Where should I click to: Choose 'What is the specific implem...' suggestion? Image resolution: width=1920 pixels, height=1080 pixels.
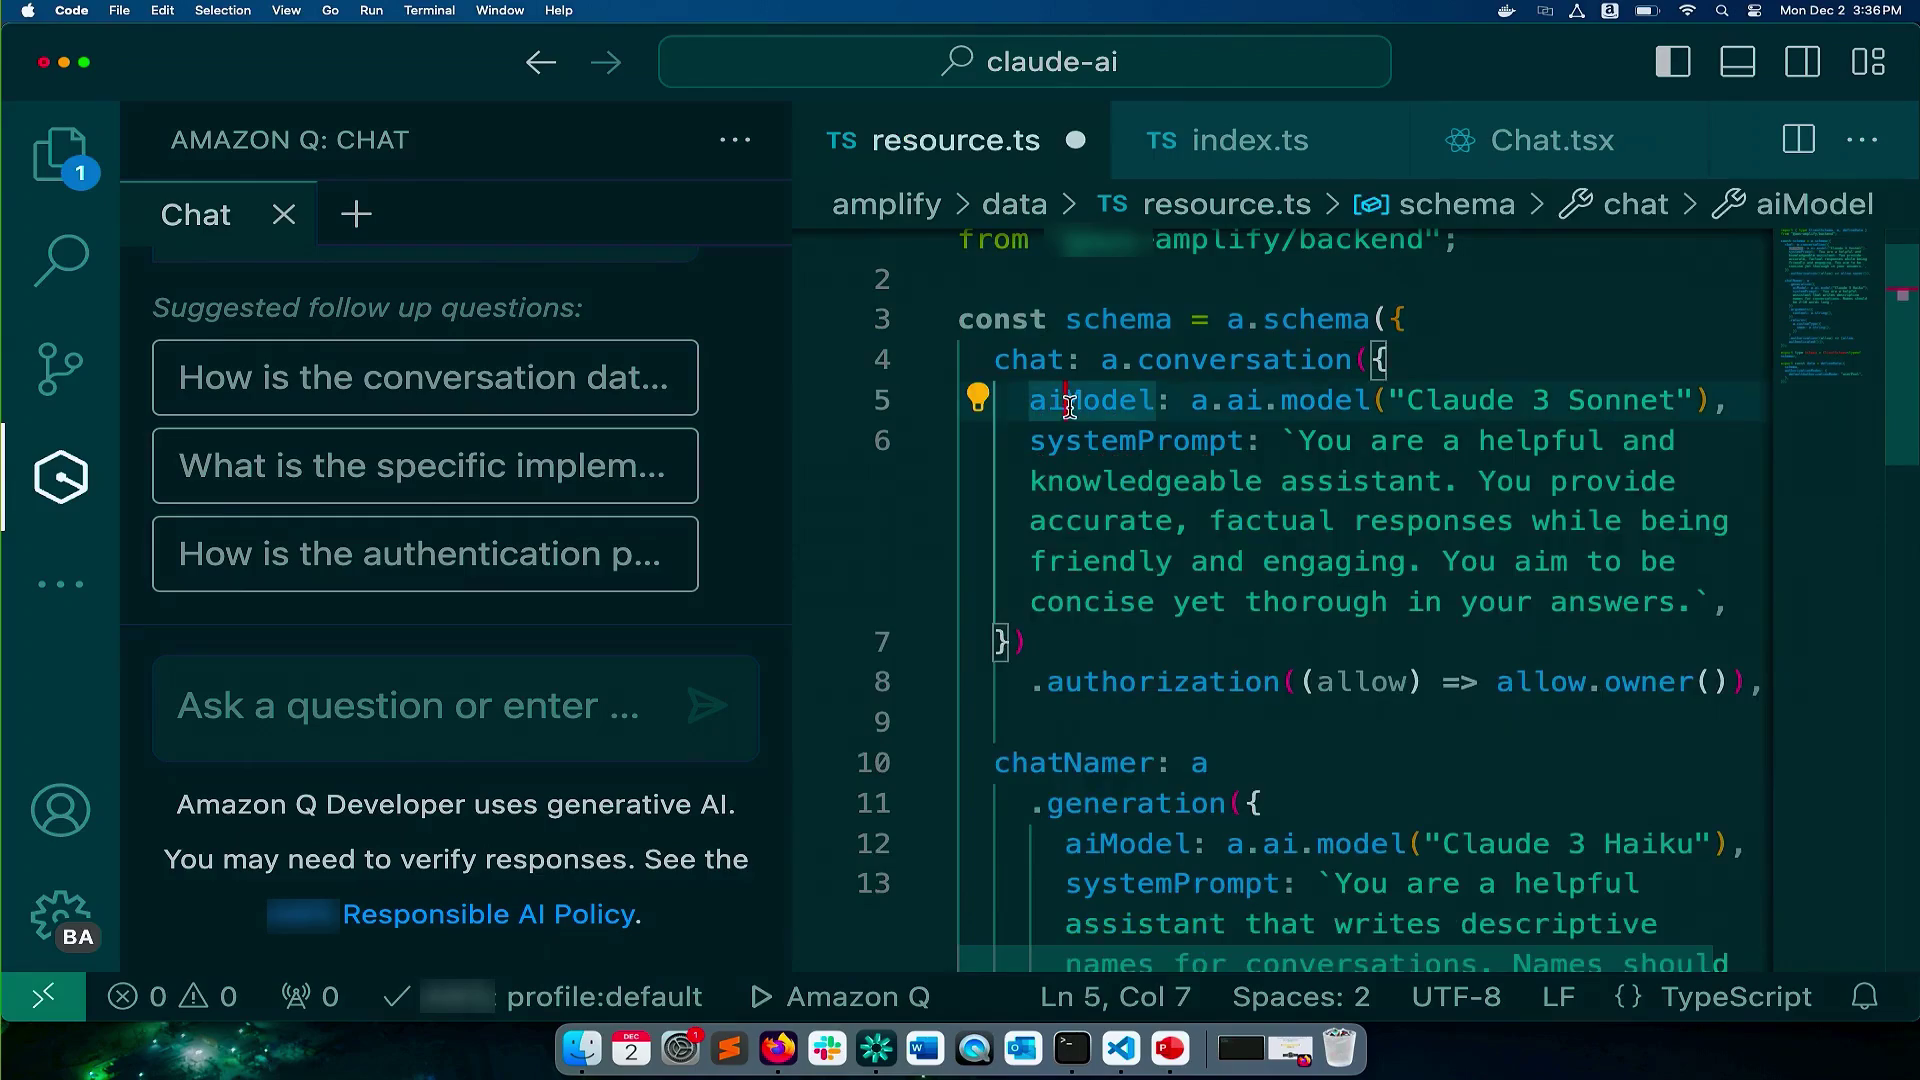tap(425, 466)
